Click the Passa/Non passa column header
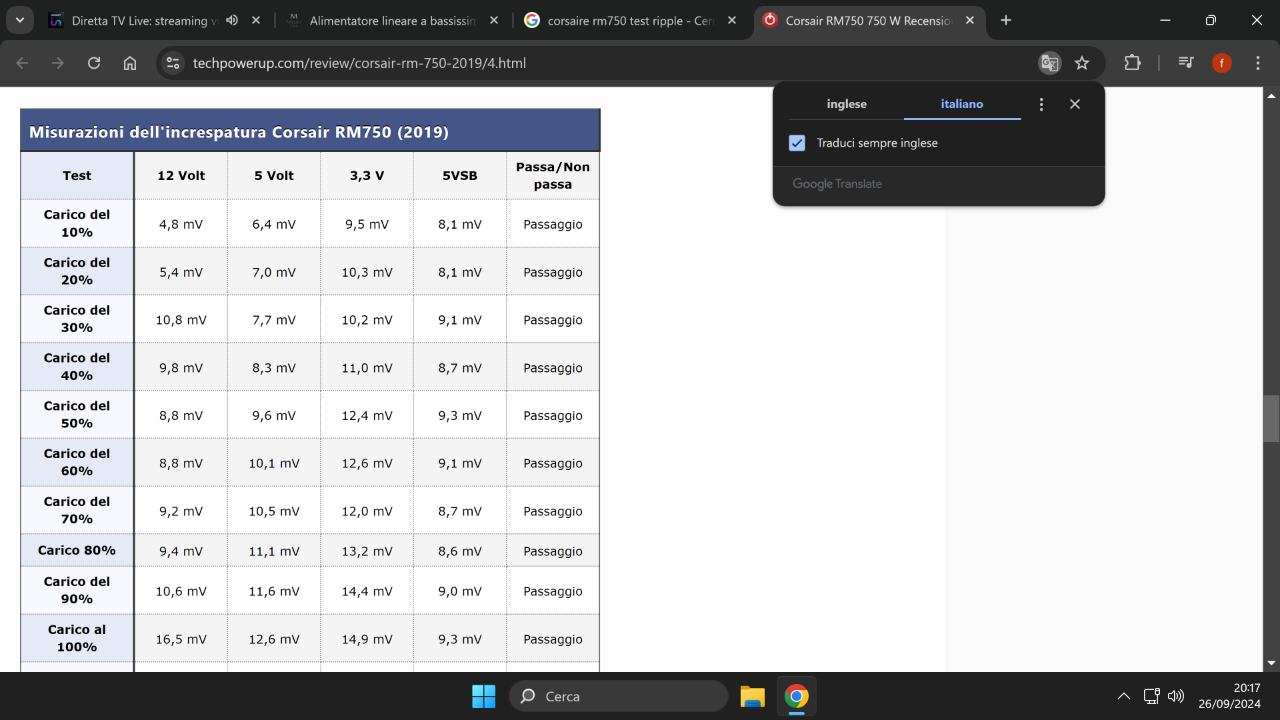The height and width of the screenshot is (720, 1280). tap(553, 176)
